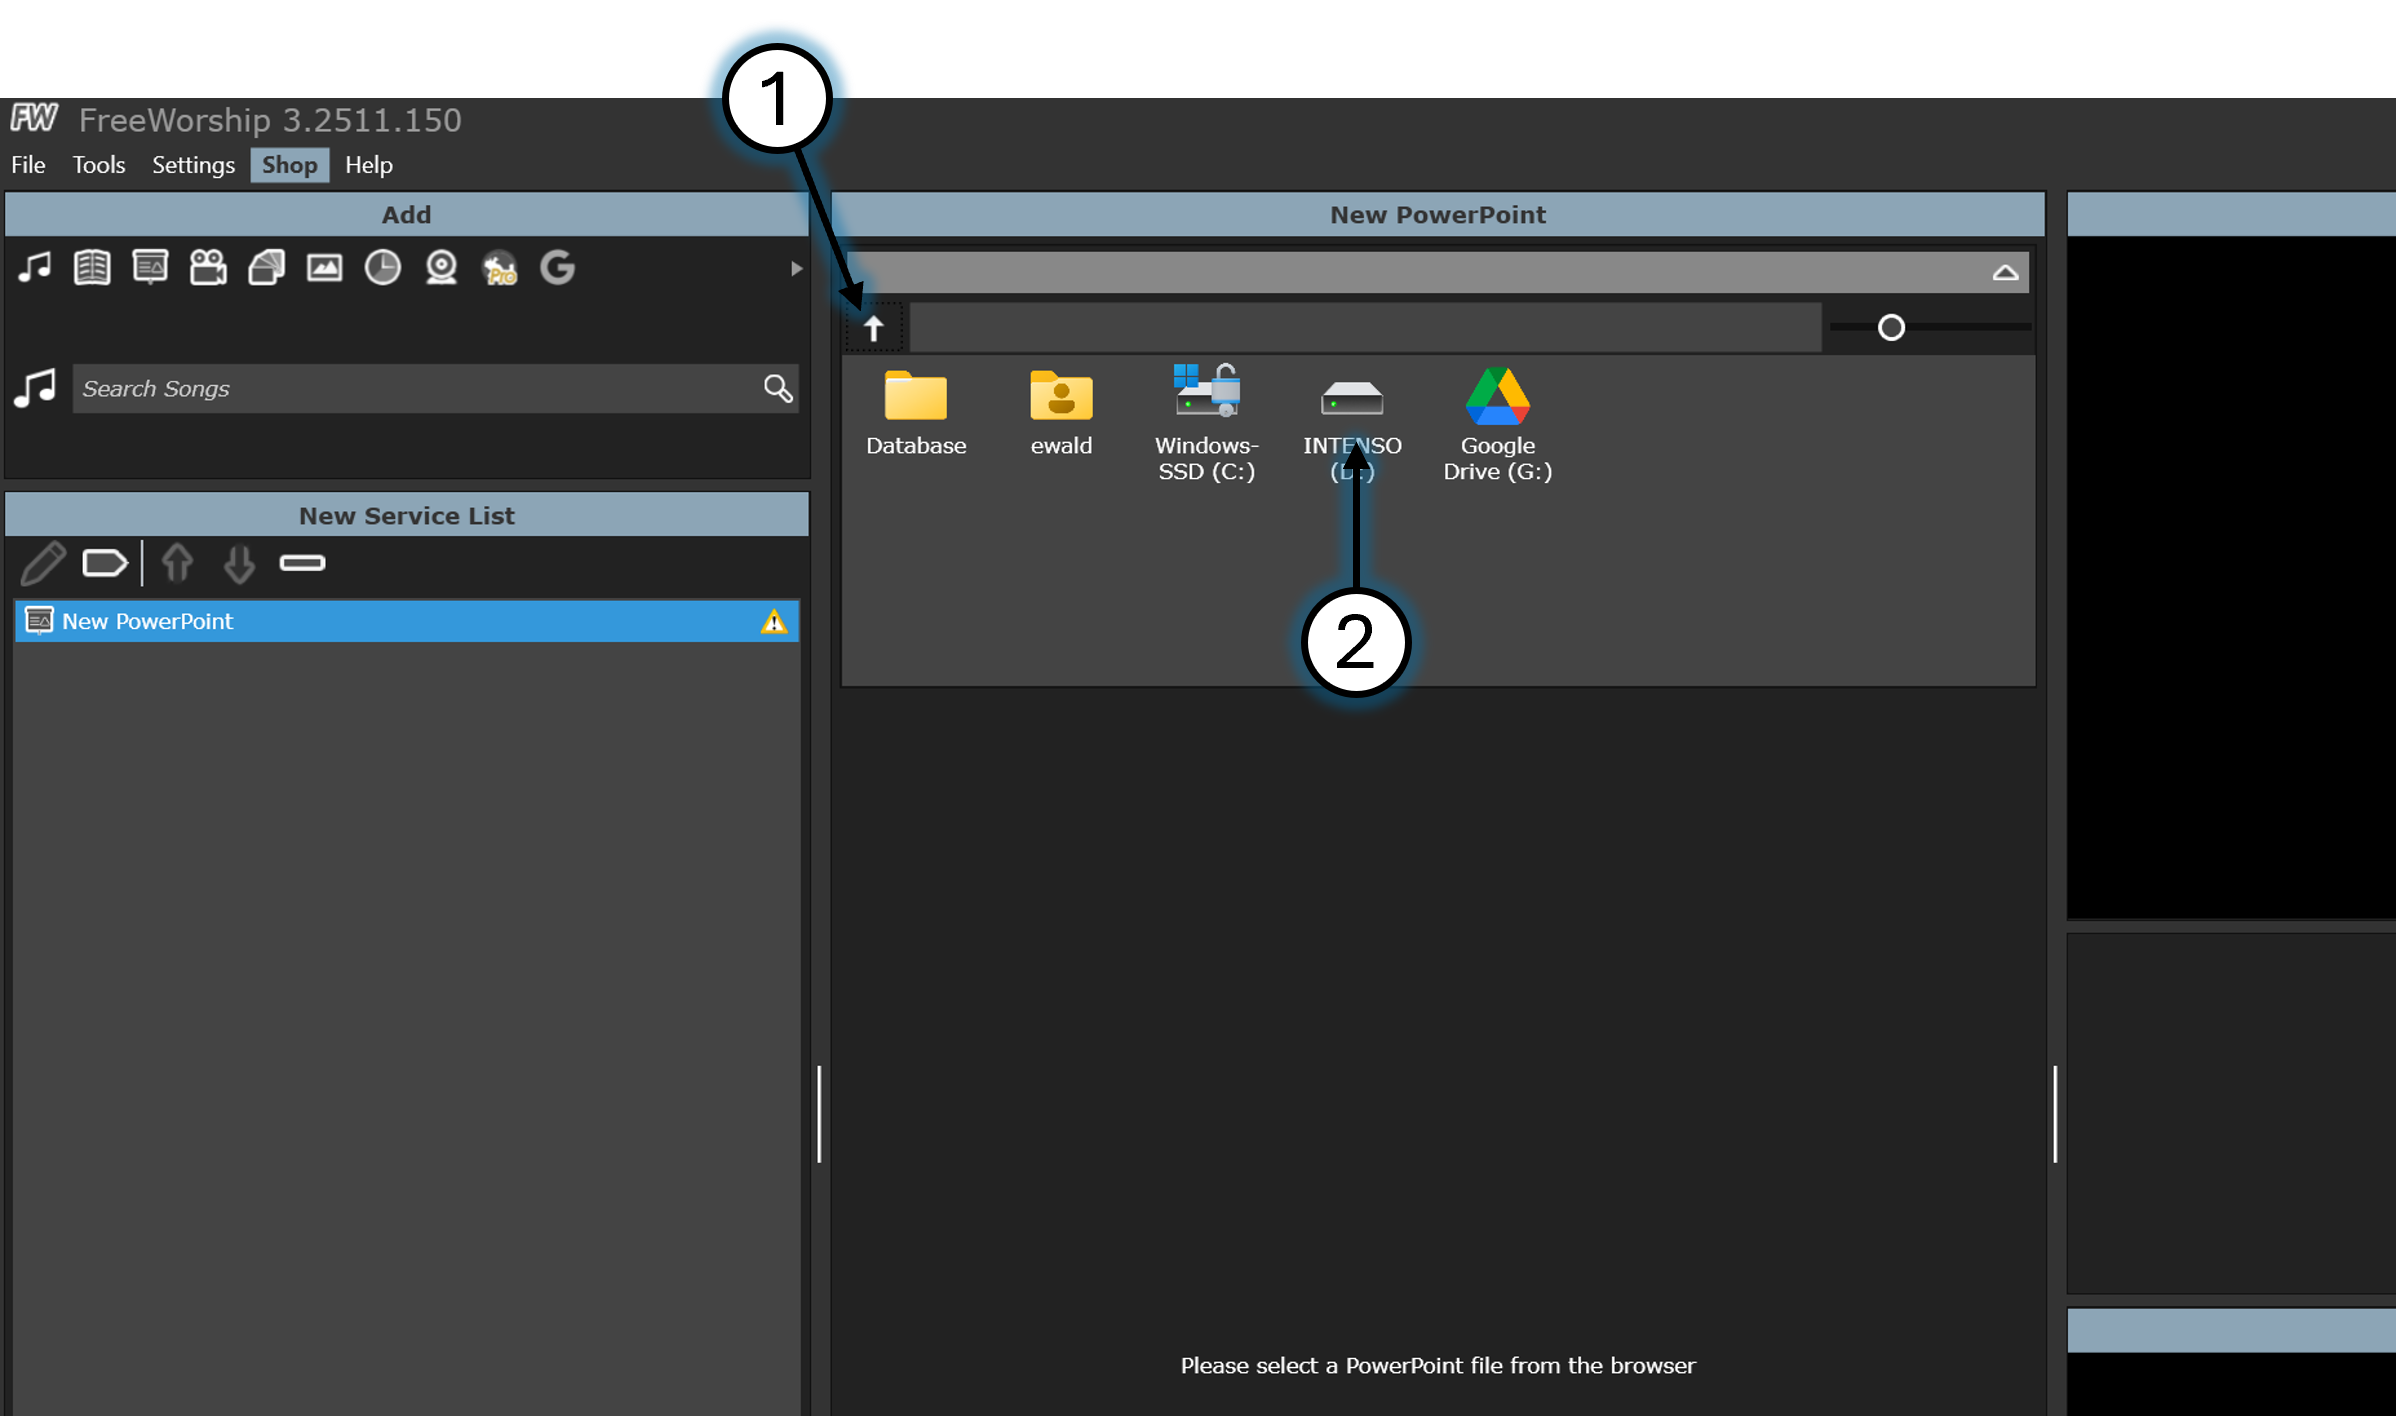Viewport: 2396px width, 1416px height.
Task: Click the warning icon on New PowerPoint
Action: pyautogui.click(x=773, y=622)
